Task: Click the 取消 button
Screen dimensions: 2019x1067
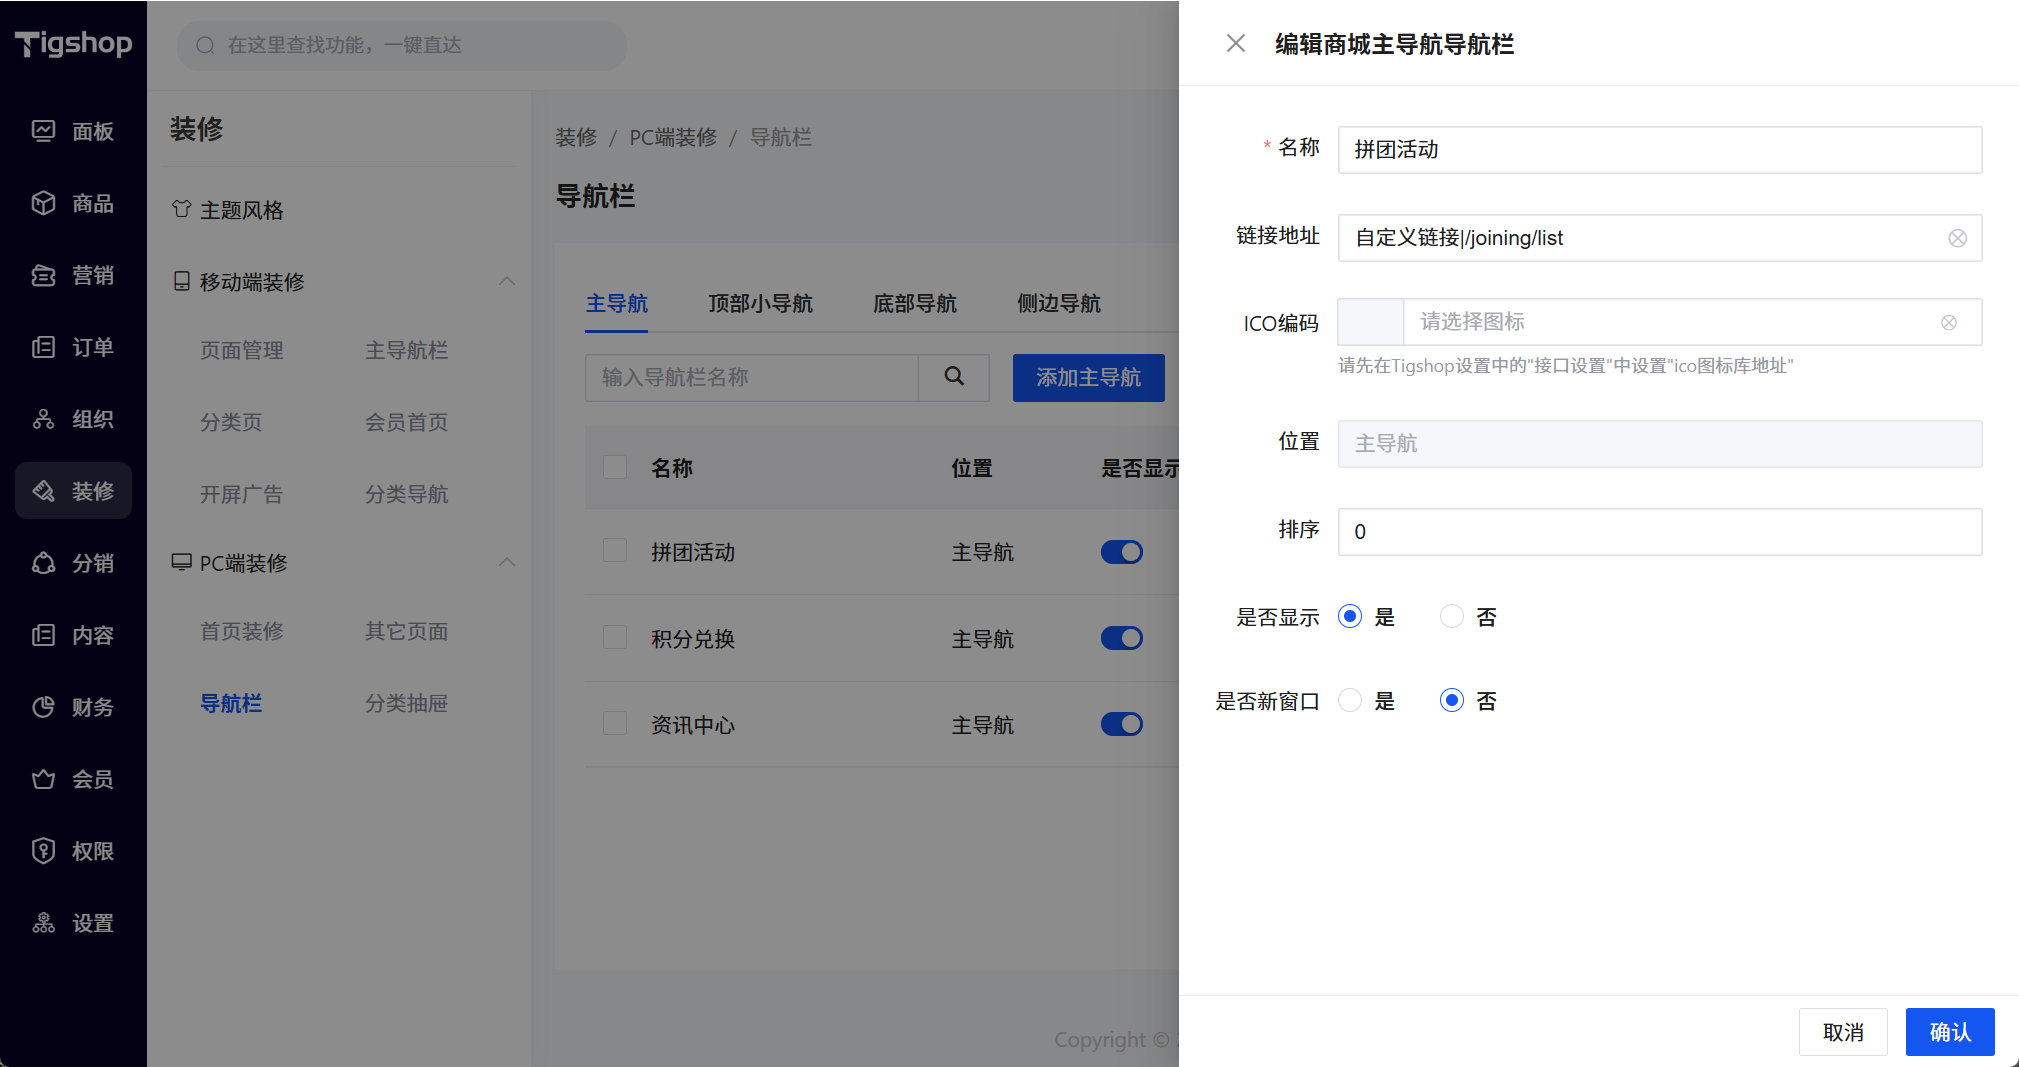Action: click(x=1842, y=1032)
